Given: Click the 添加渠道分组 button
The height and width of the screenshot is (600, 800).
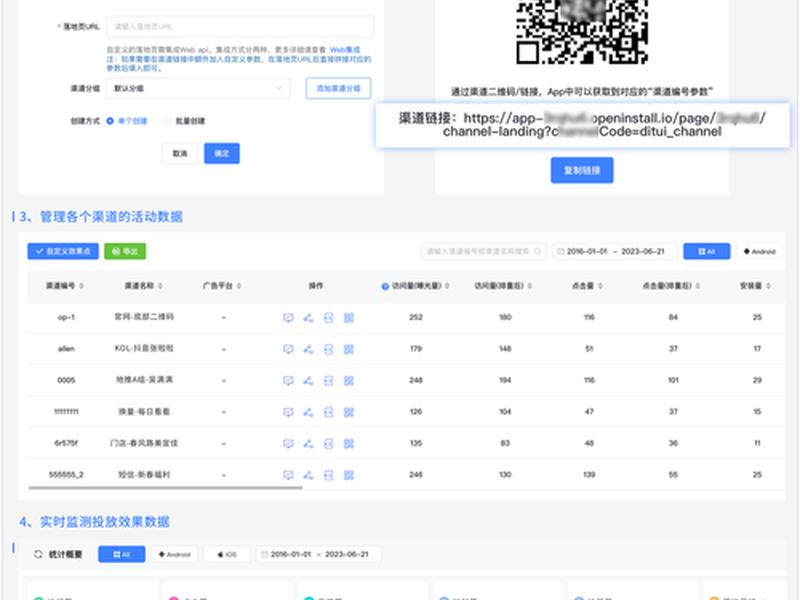Looking at the screenshot, I should pyautogui.click(x=338, y=88).
